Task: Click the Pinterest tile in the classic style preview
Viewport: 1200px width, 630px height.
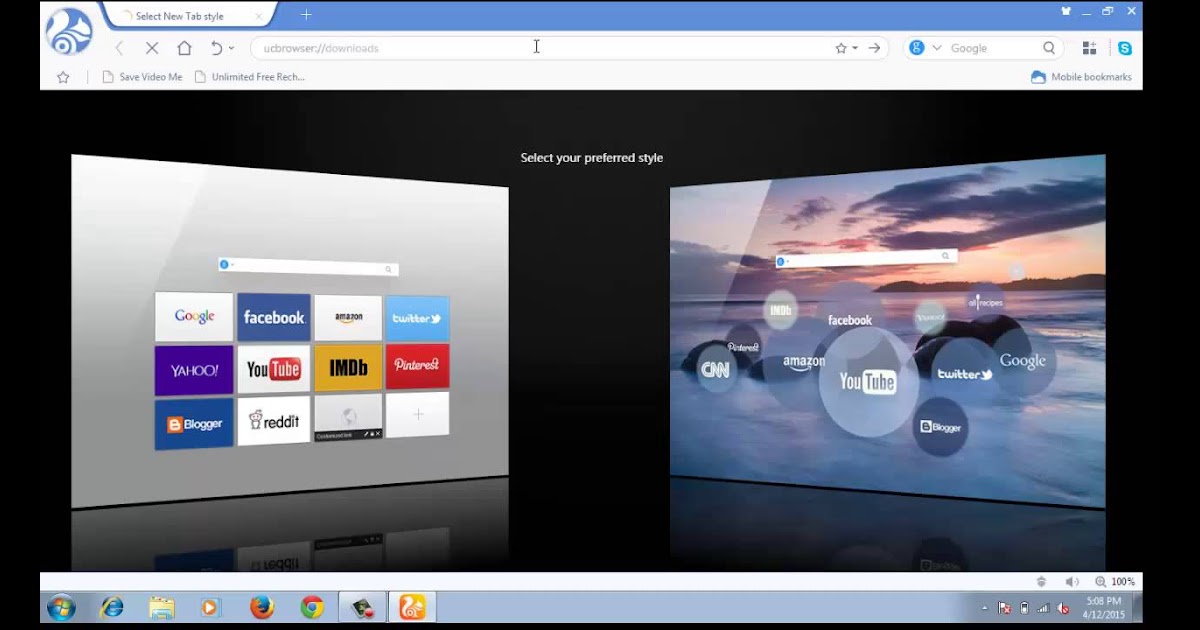Action: point(417,366)
